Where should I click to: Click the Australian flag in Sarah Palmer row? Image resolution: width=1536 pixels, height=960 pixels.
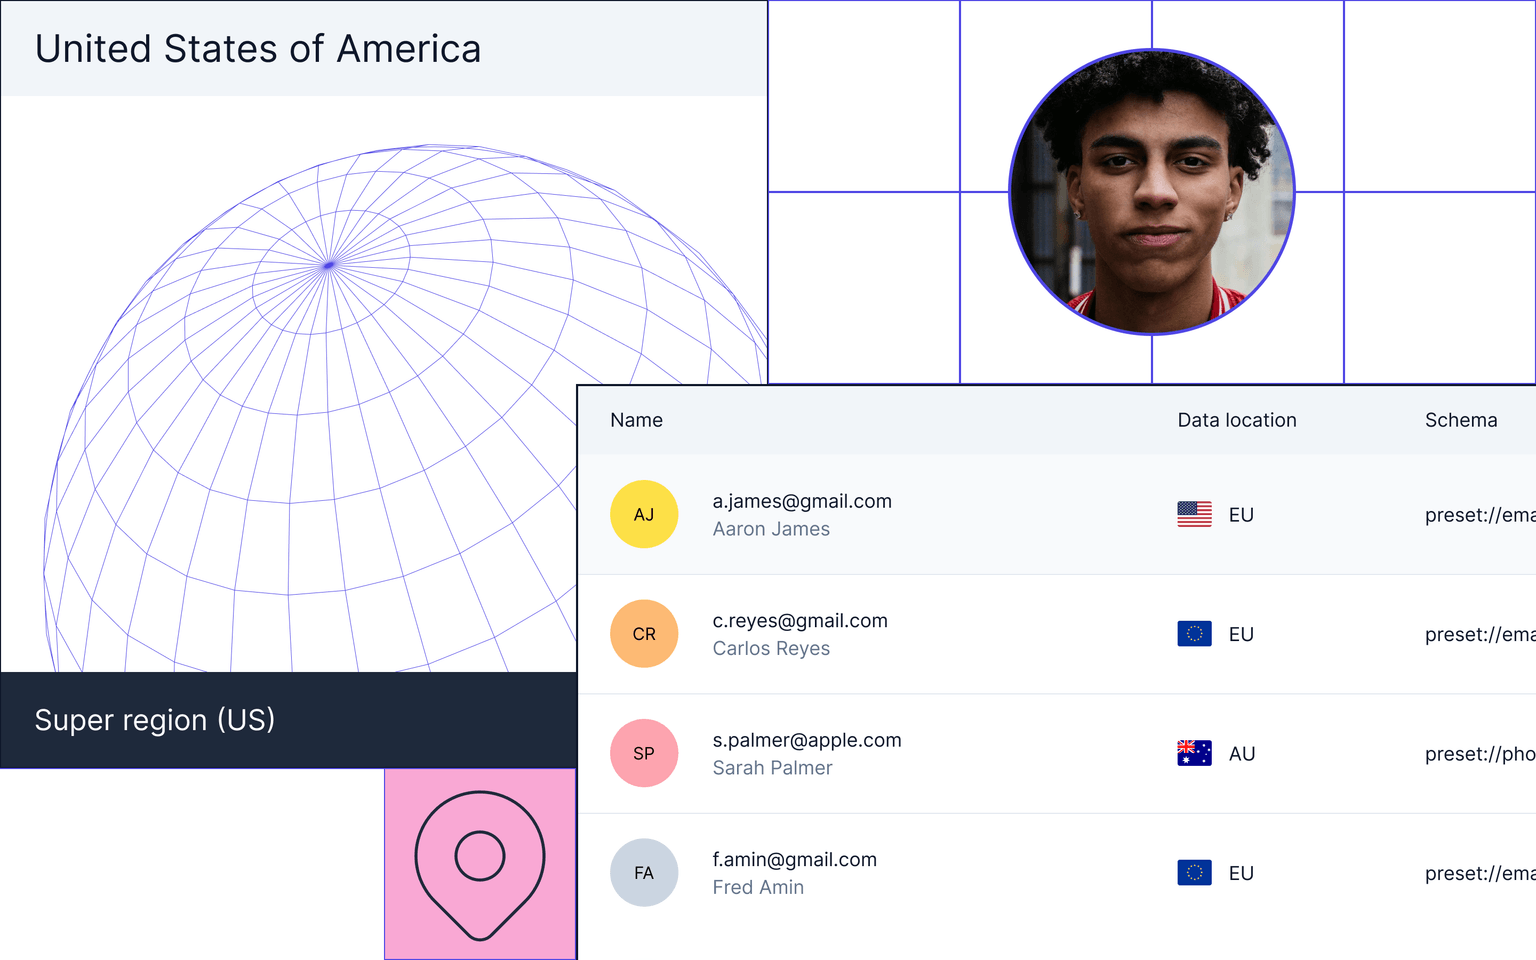pos(1194,753)
